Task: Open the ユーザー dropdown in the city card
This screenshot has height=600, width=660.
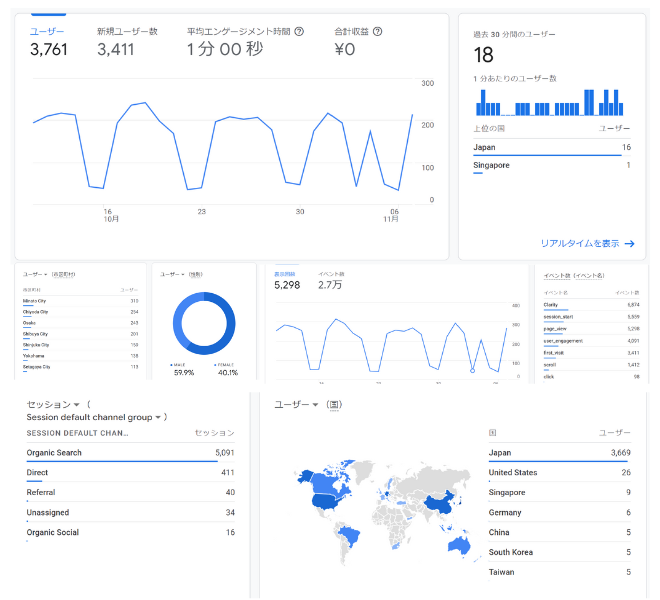Action: 37,274
